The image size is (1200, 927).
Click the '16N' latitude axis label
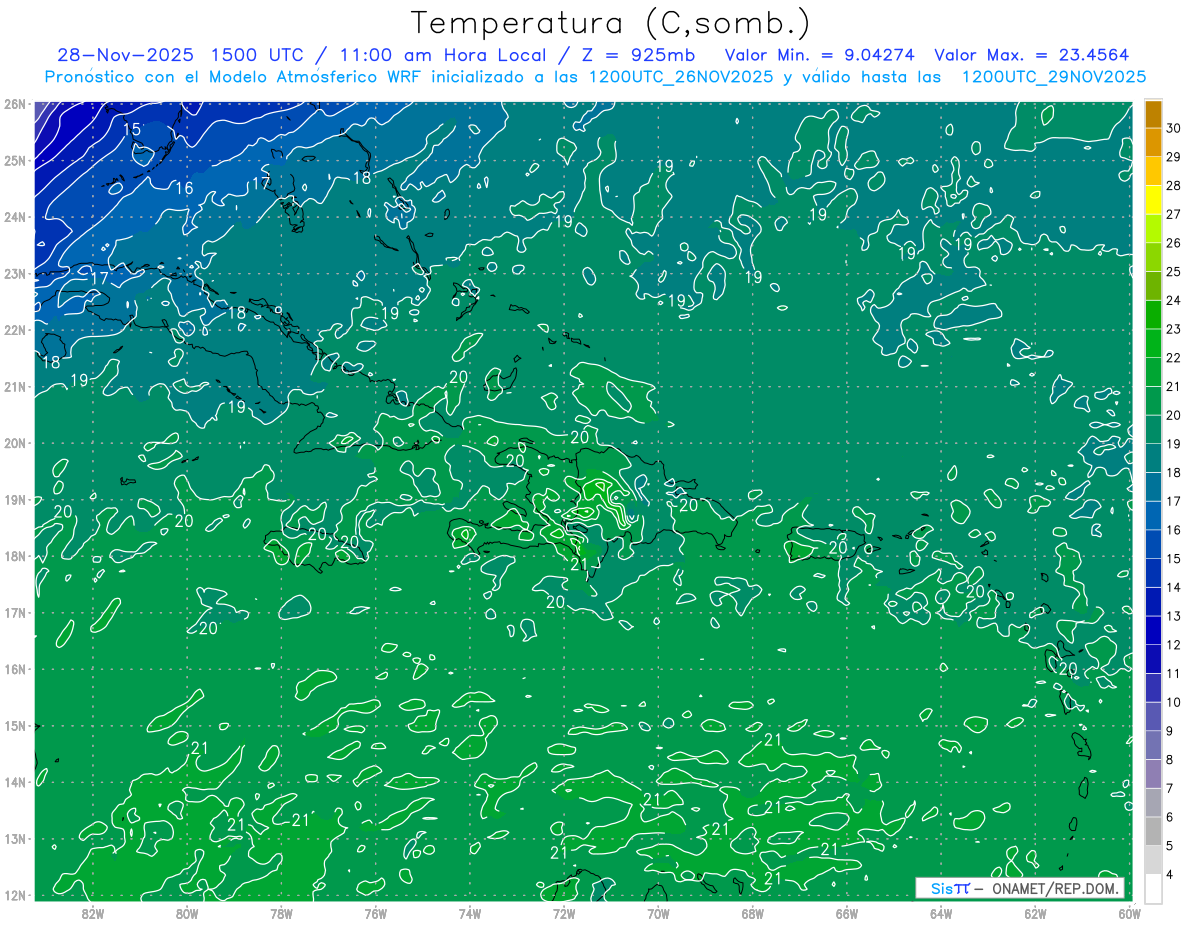coord(15,669)
